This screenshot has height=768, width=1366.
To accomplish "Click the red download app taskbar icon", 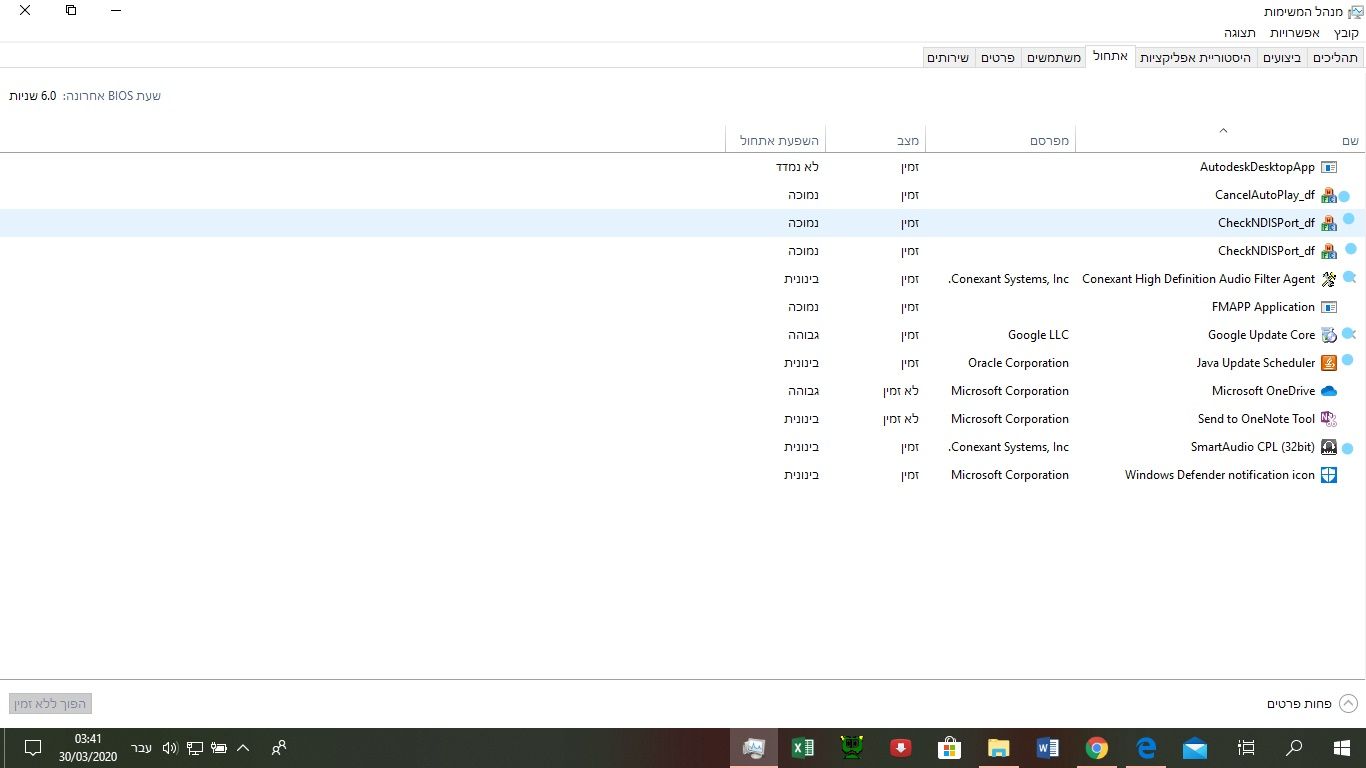I will [x=901, y=748].
